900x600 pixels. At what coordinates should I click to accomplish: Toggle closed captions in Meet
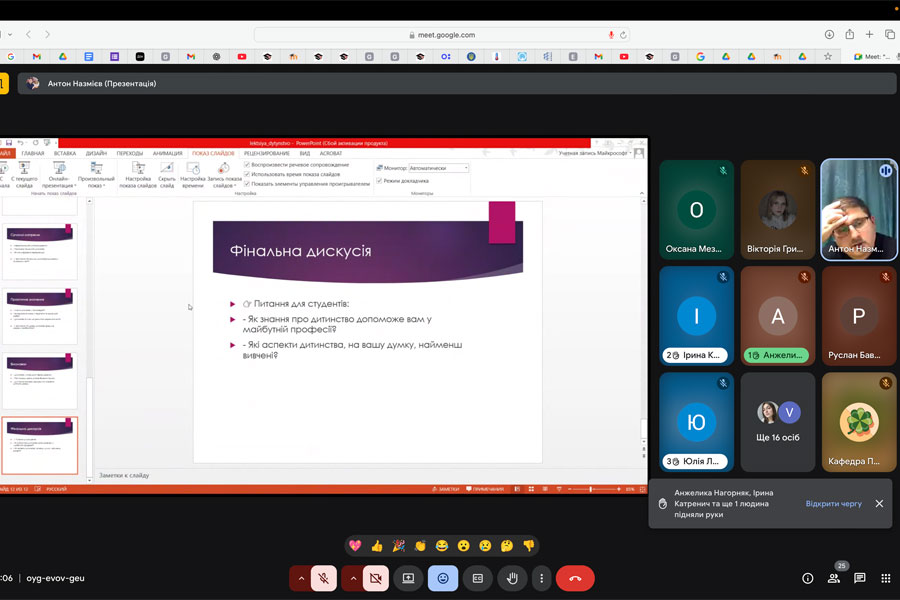(x=478, y=578)
